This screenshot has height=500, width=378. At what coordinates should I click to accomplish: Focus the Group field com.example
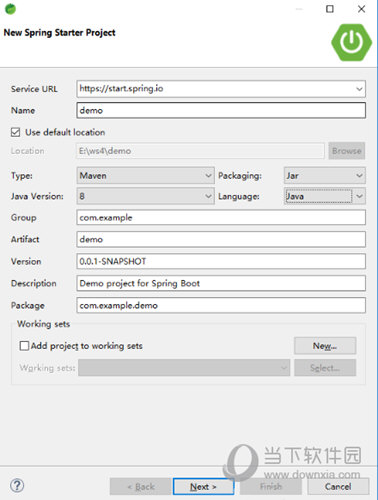221,218
